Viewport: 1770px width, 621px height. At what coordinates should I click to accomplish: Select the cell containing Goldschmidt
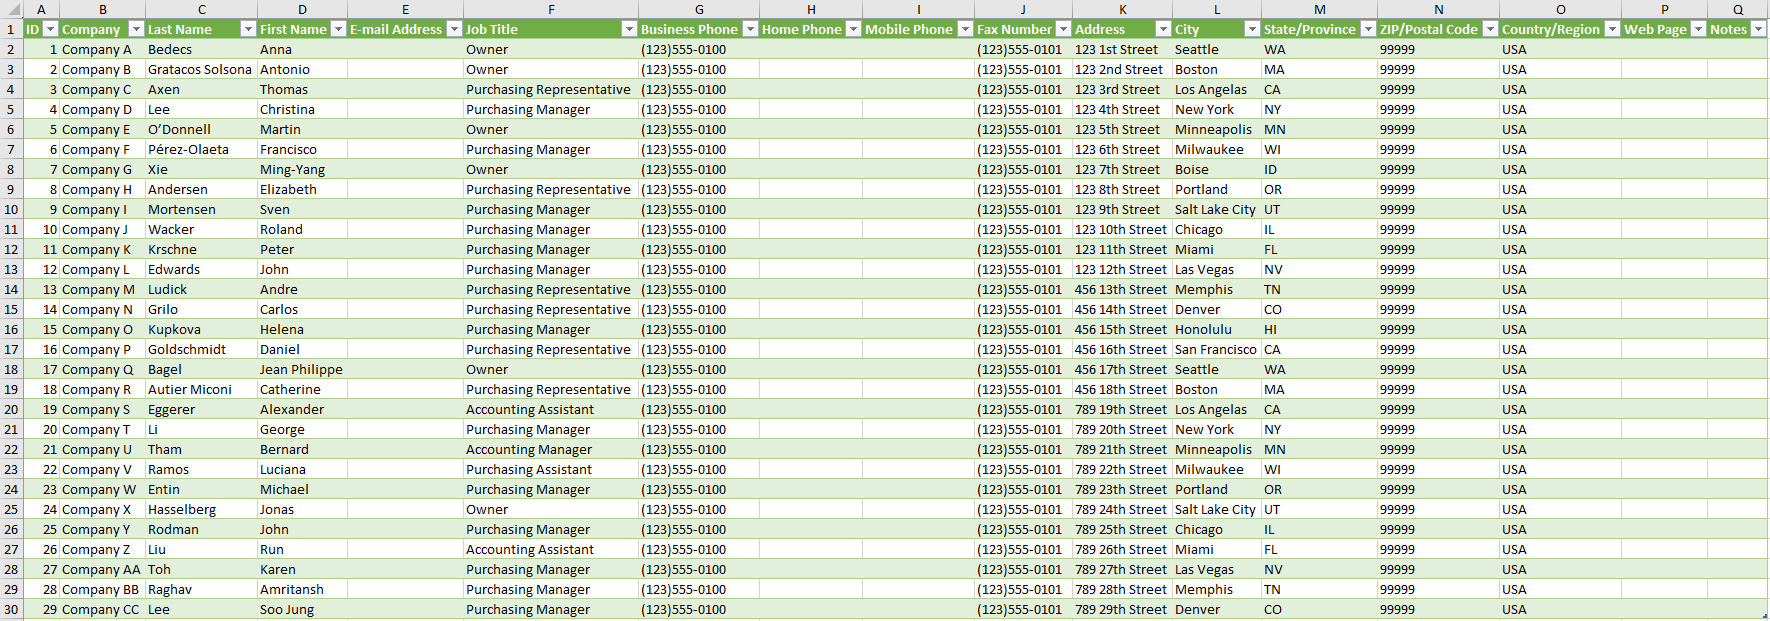pyautogui.click(x=202, y=349)
